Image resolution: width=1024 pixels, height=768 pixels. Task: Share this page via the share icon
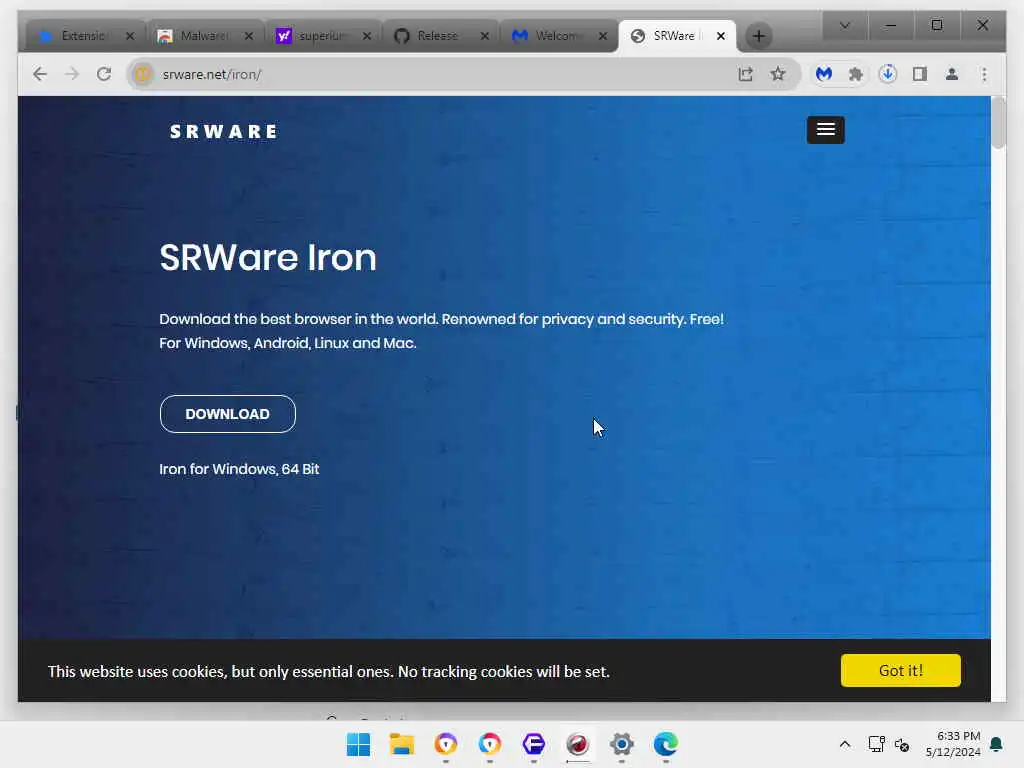coord(745,74)
